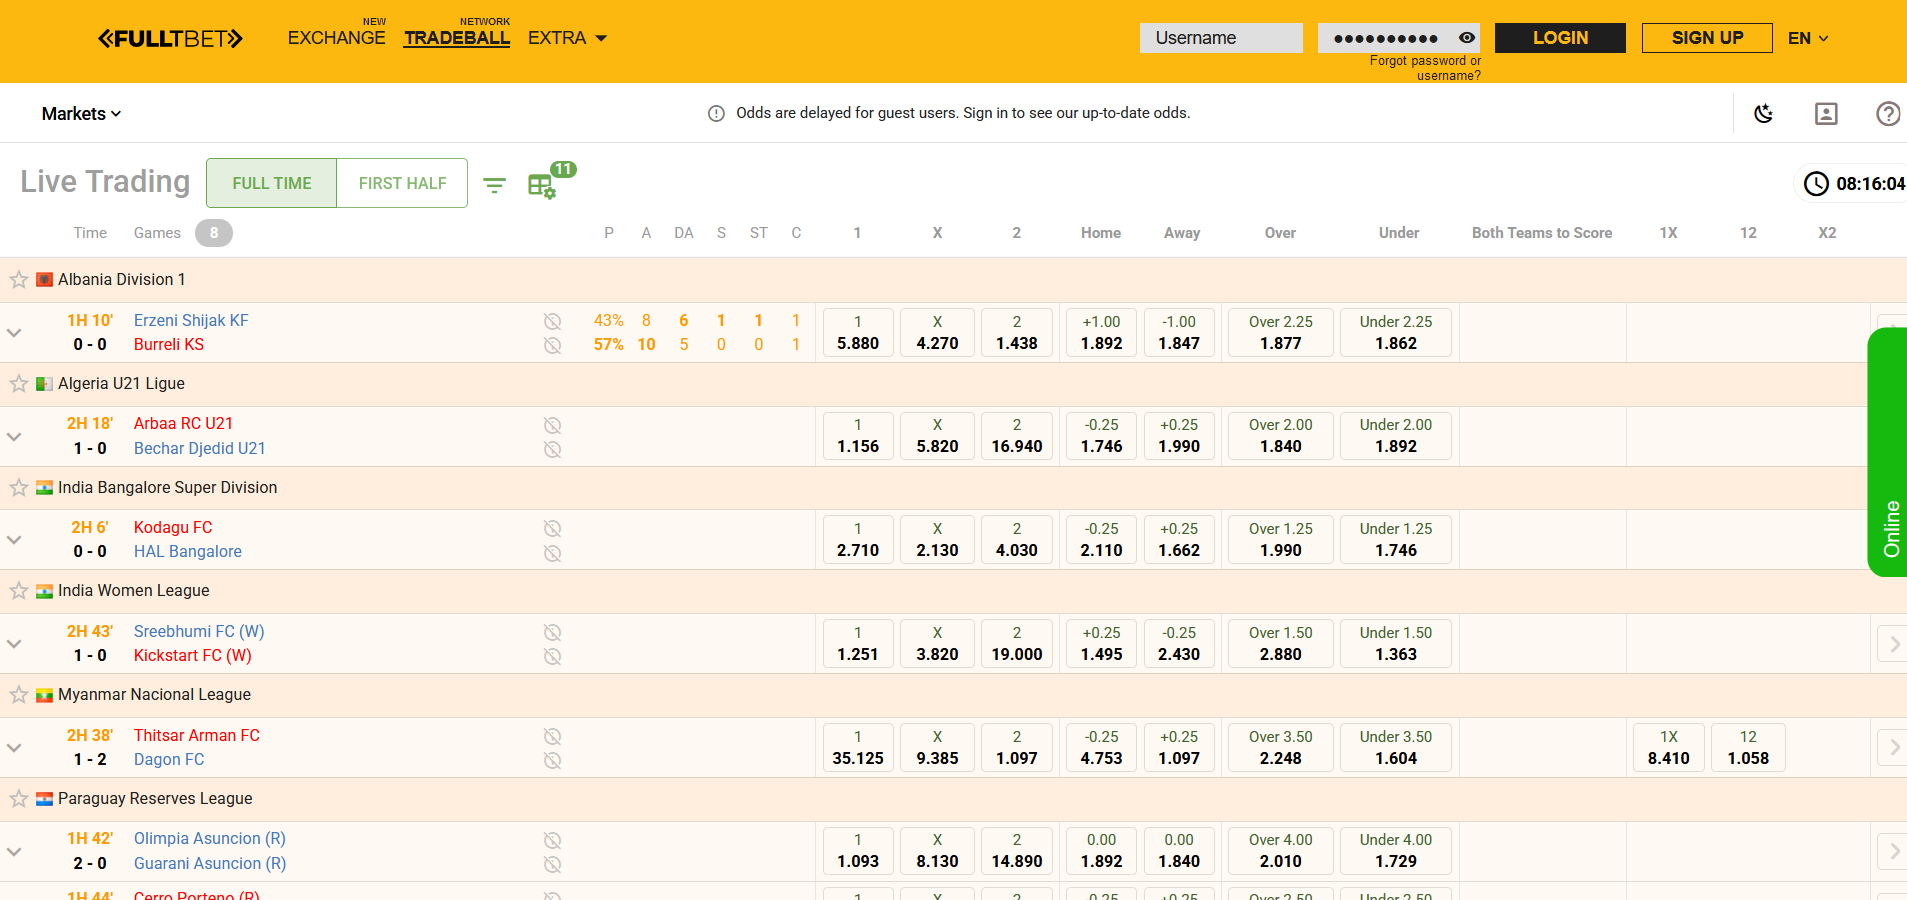This screenshot has height=900, width=1907.
Task: Open the help question mark icon
Action: (x=1887, y=114)
